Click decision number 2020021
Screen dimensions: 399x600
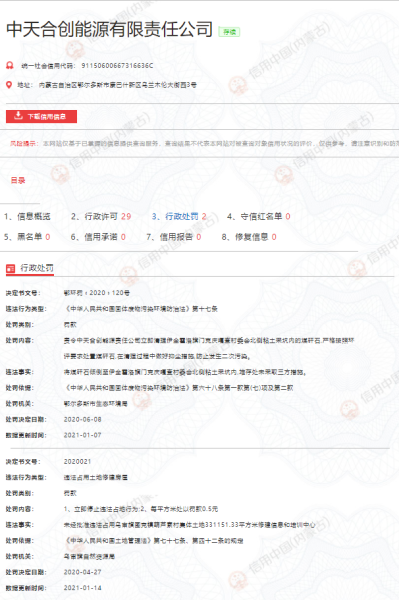coord(77,461)
